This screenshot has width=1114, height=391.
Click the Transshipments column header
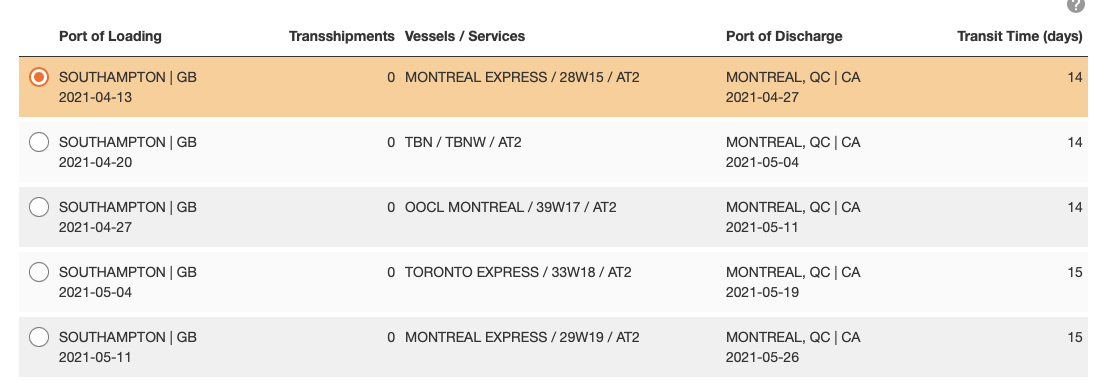pos(342,36)
